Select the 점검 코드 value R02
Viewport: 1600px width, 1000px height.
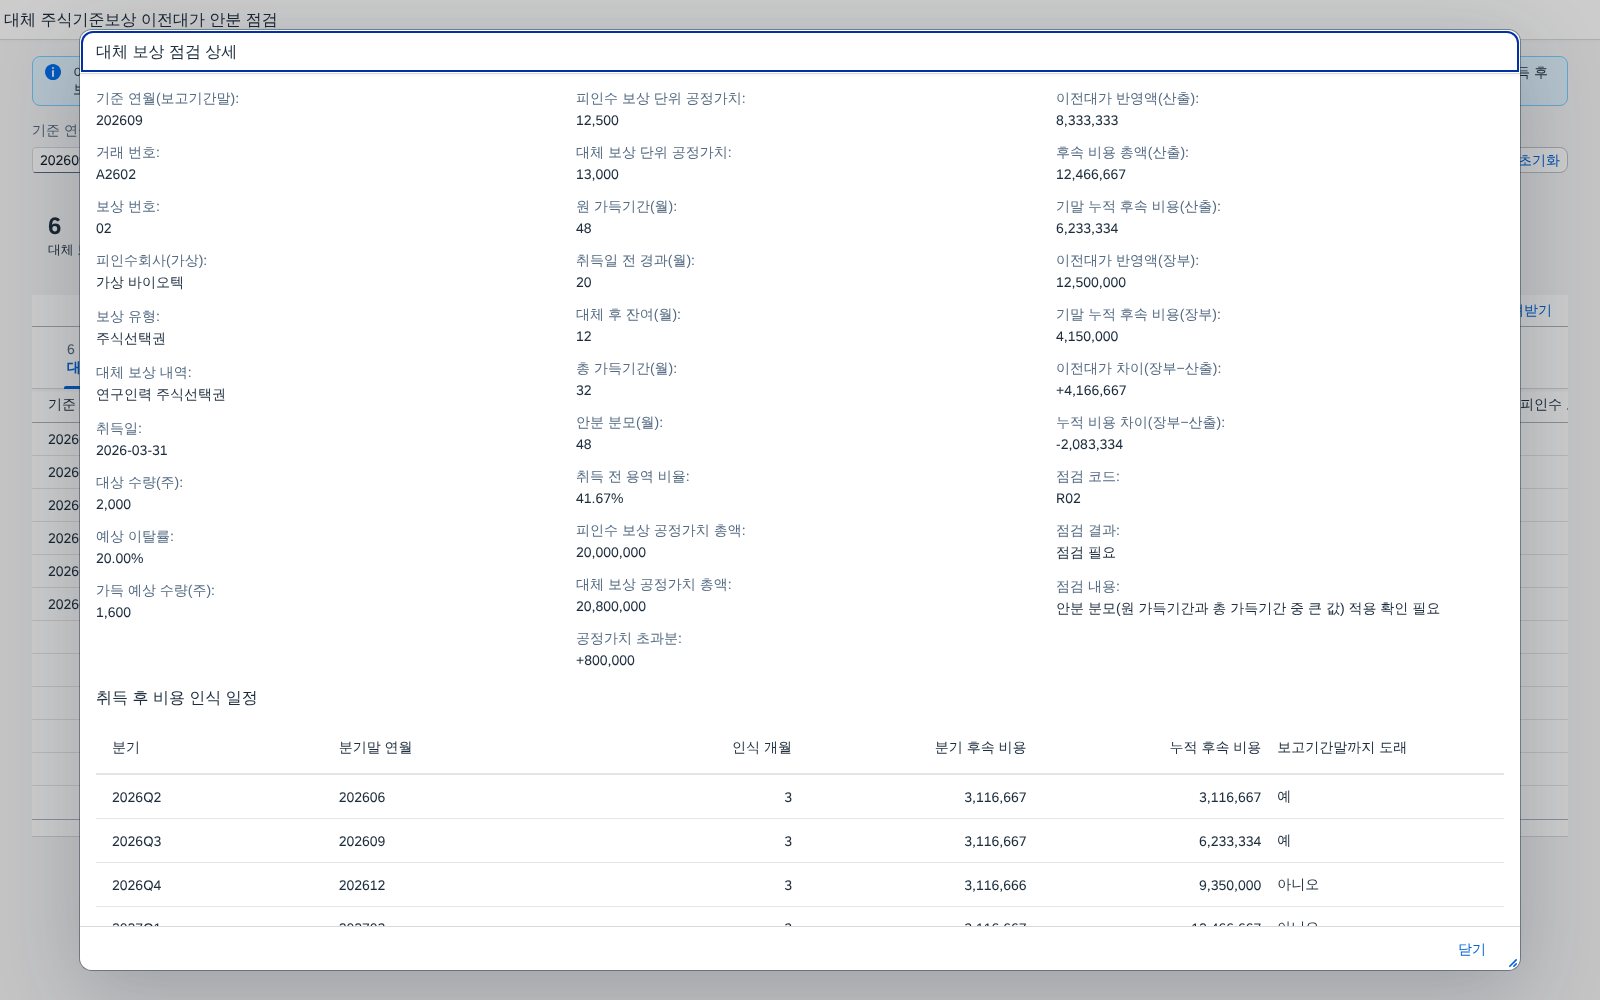point(1068,498)
